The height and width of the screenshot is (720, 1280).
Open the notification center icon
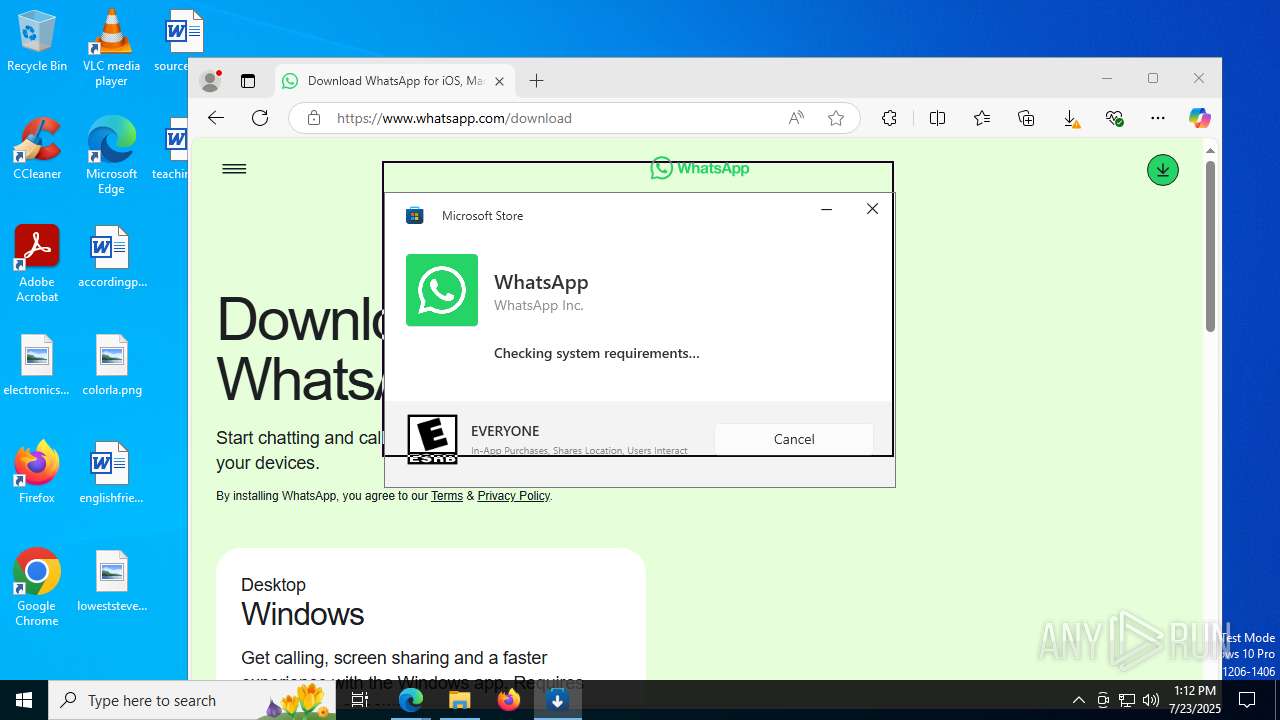(x=1247, y=700)
